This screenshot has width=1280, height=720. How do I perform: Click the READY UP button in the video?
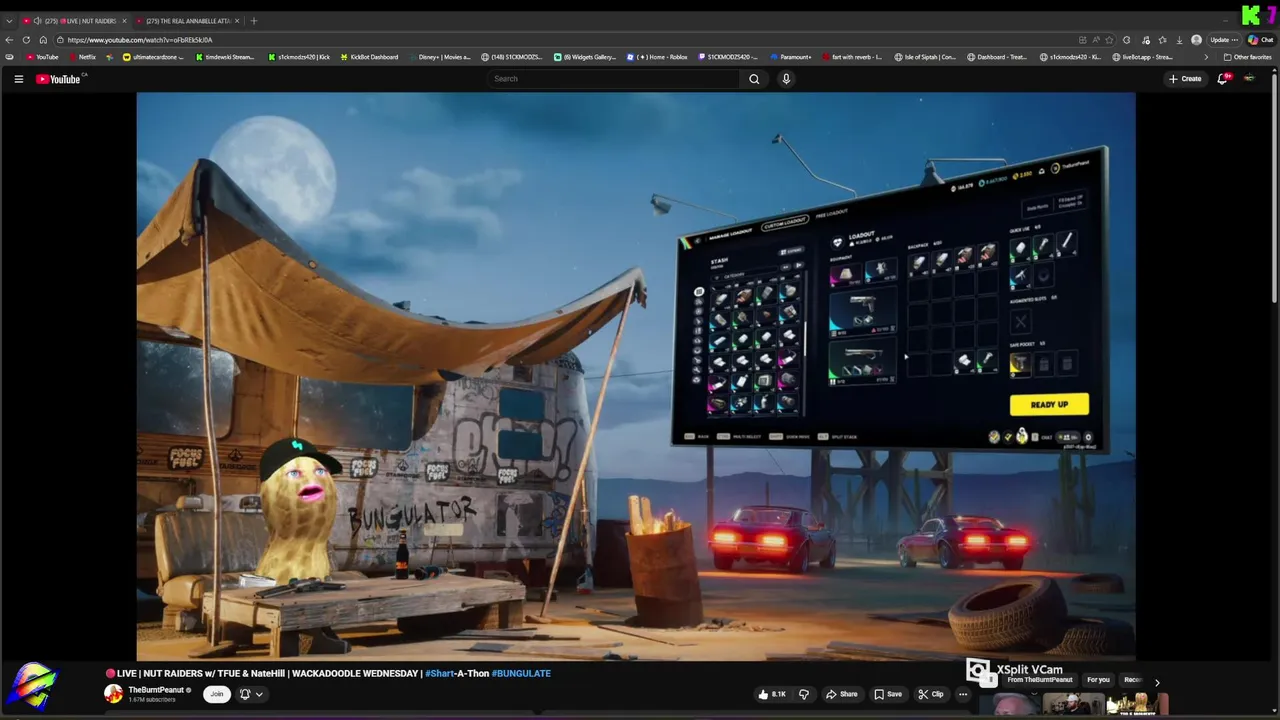pos(1049,404)
